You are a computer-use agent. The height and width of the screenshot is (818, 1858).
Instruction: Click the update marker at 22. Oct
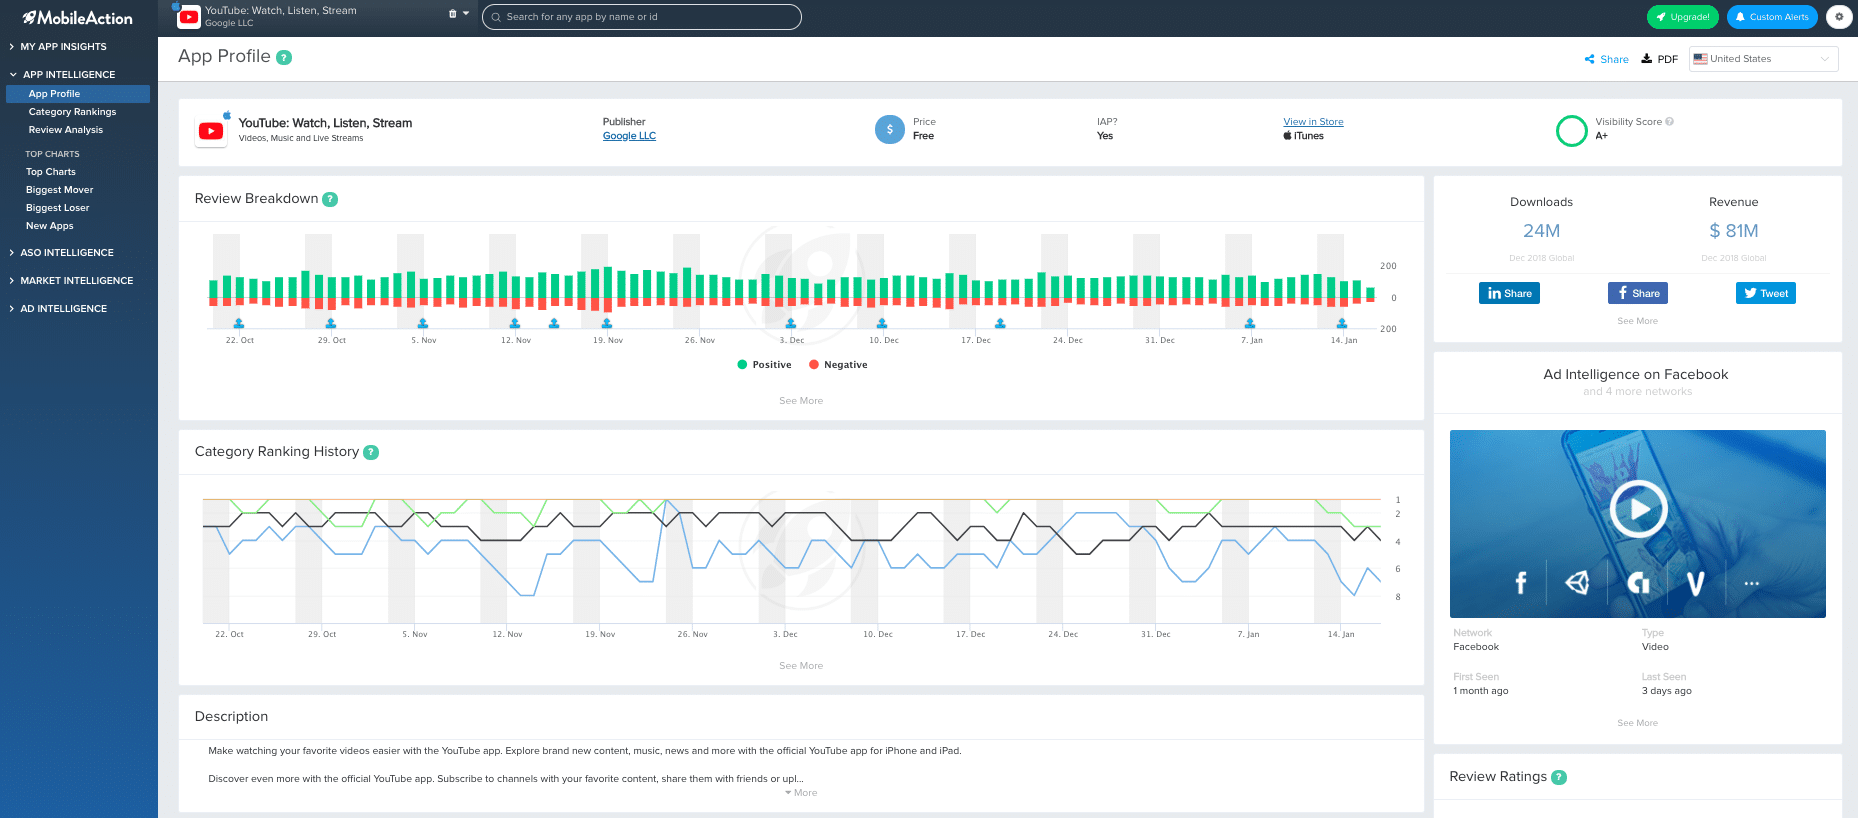point(239,323)
